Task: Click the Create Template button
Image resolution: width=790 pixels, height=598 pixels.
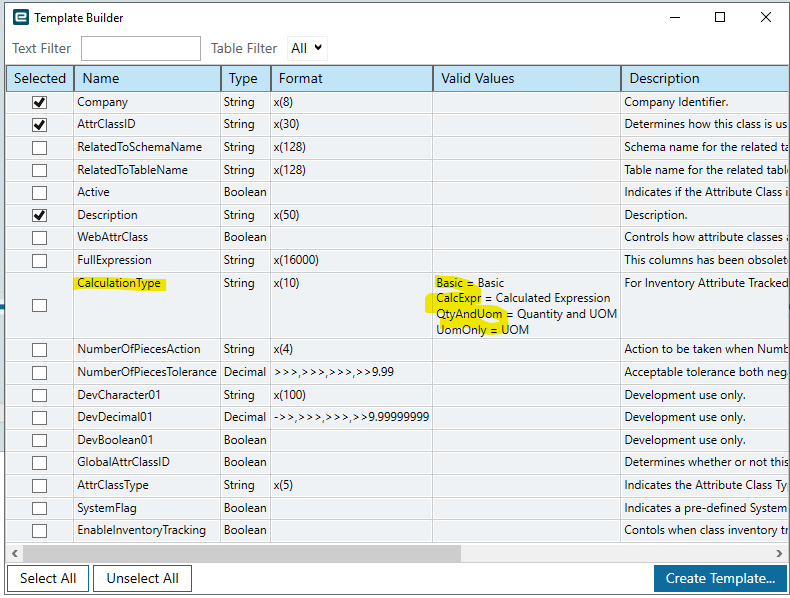Action: pyautogui.click(x=720, y=578)
